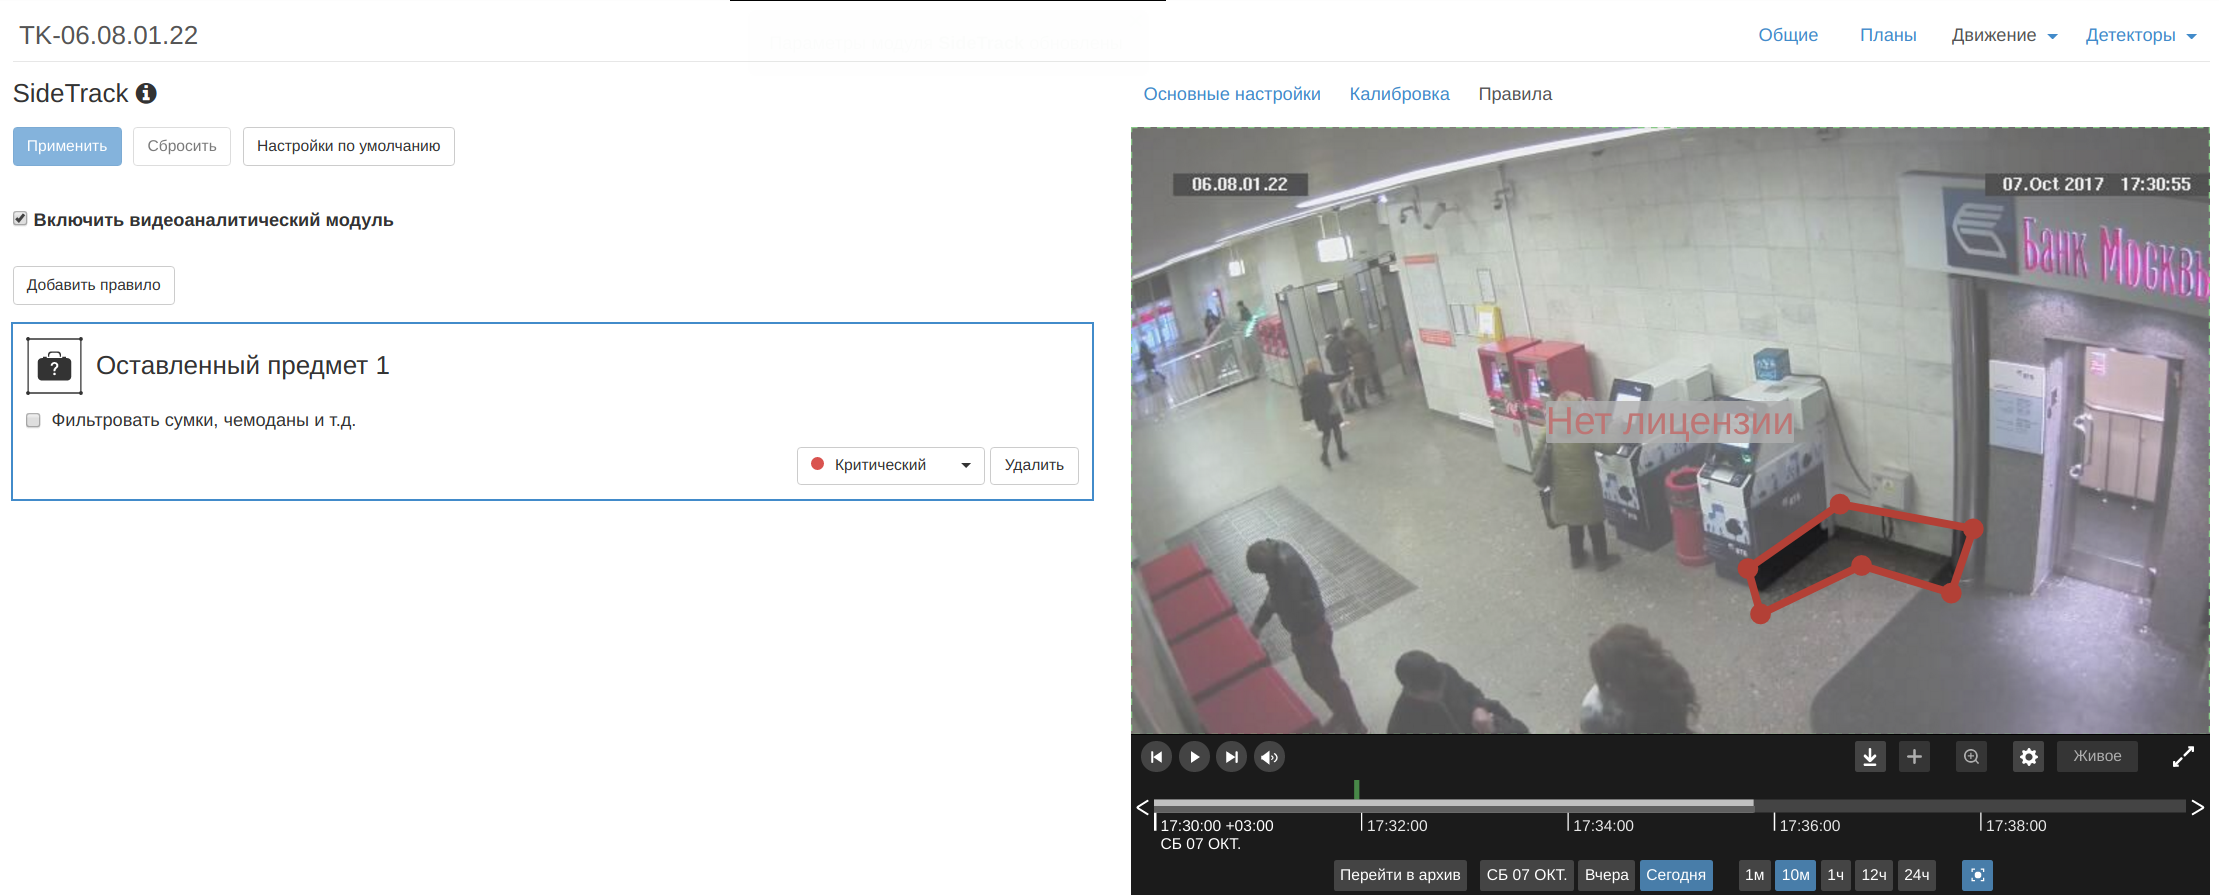The image size is (2219, 895).
Task: Set timeline scale to 1м
Action: click(x=1755, y=875)
